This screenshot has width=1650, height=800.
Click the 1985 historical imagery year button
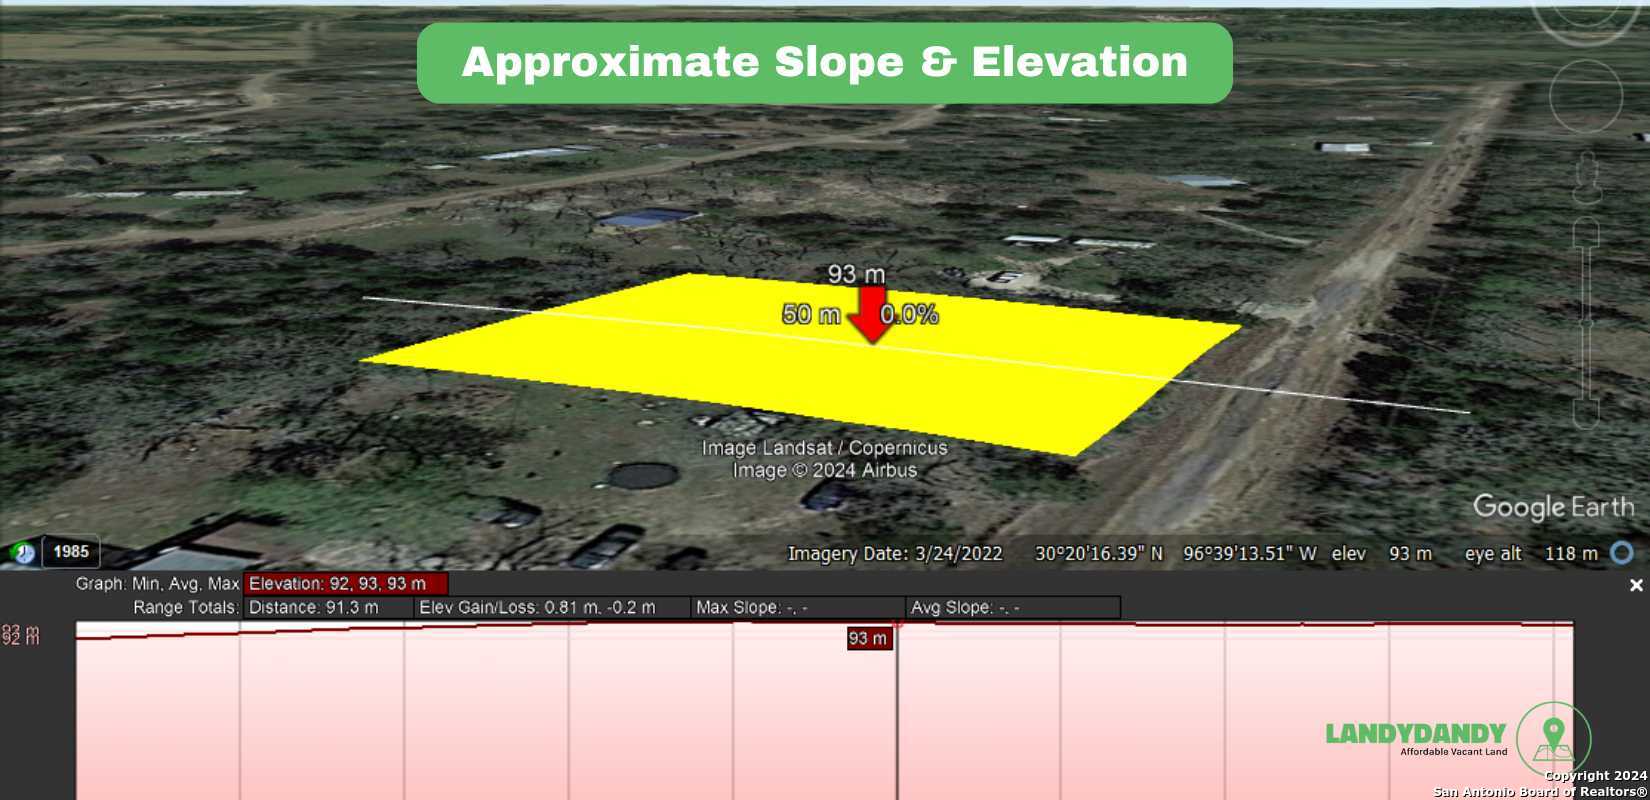(x=71, y=551)
